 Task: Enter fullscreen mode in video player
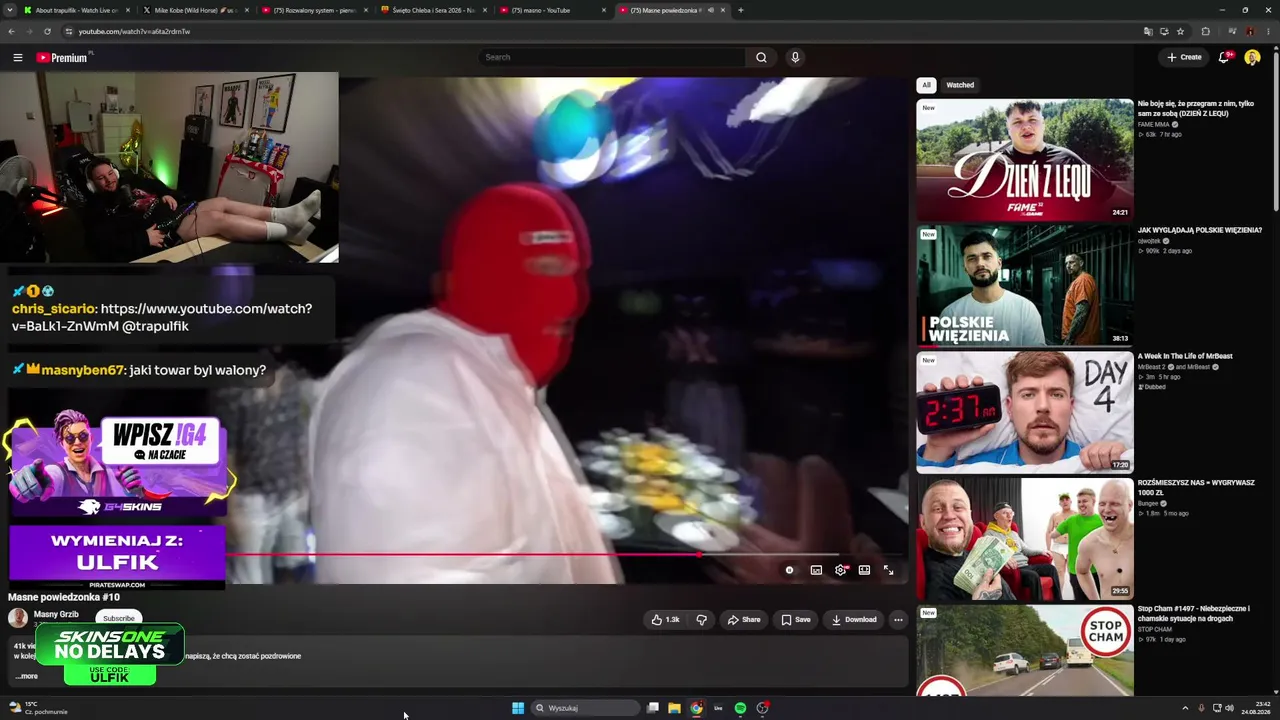click(x=888, y=570)
